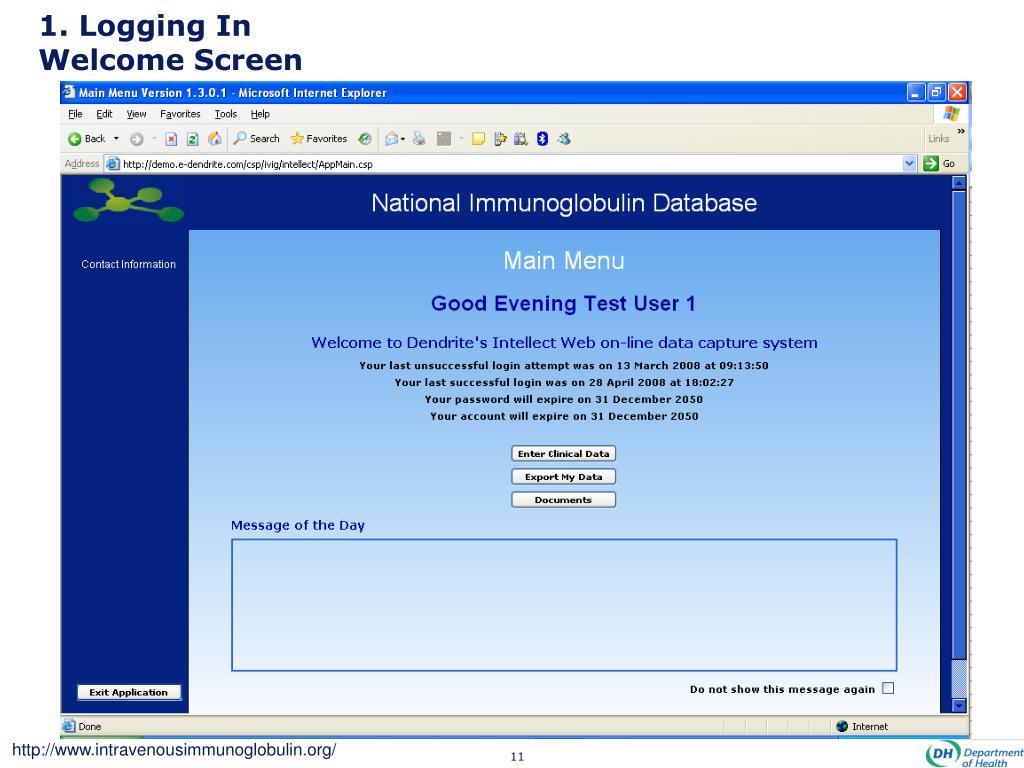The image size is (1024, 768).
Task: Click the Enter Clinical Data button
Action: coord(563,454)
